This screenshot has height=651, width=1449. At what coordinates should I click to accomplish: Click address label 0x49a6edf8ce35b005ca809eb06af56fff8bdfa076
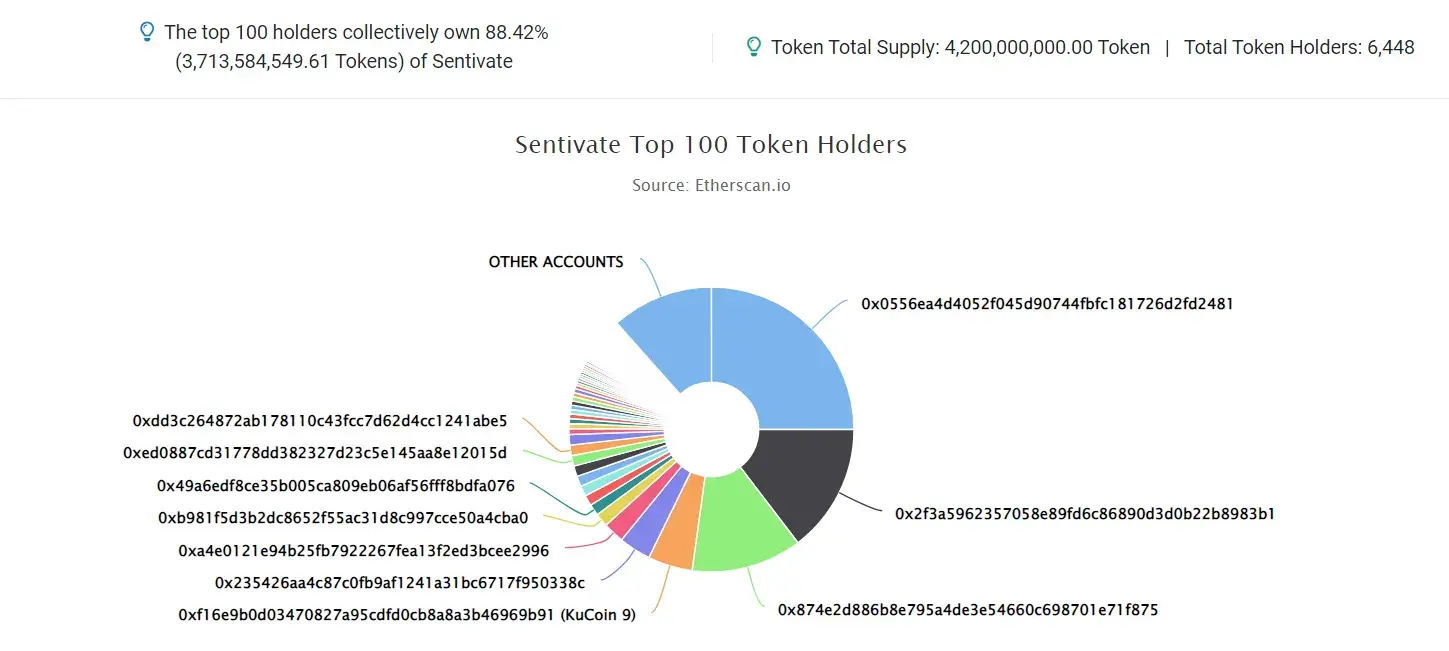pos(335,486)
